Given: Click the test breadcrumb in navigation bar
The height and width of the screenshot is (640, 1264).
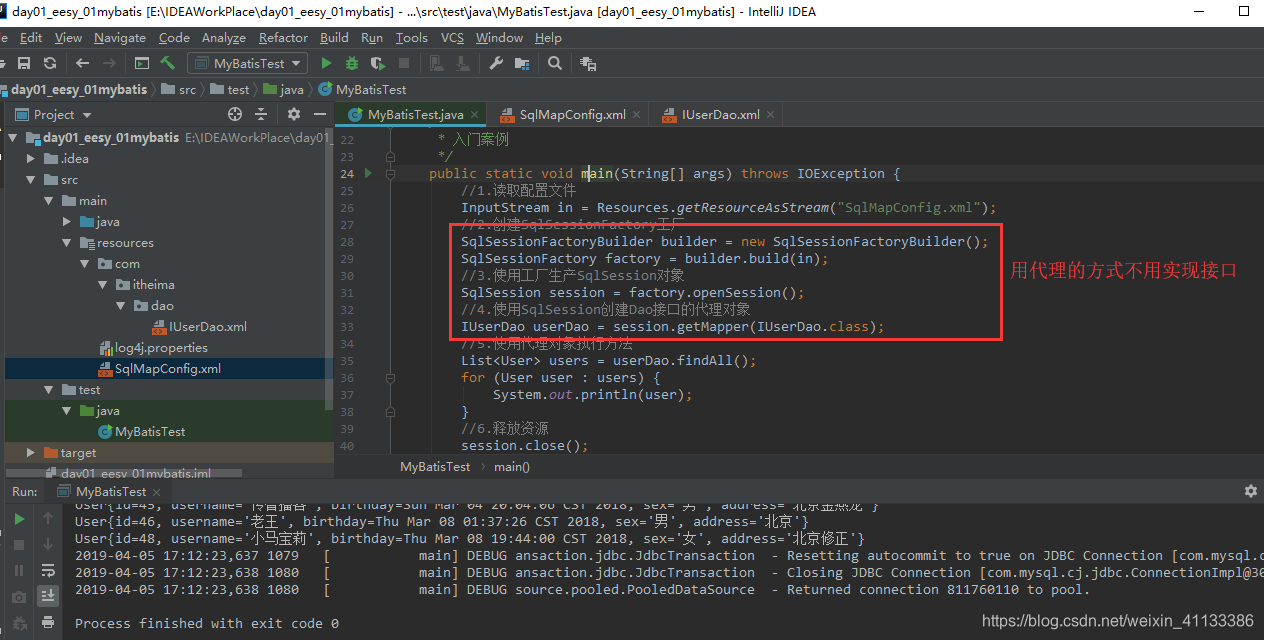Looking at the screenshot, I should coord(229,89).
